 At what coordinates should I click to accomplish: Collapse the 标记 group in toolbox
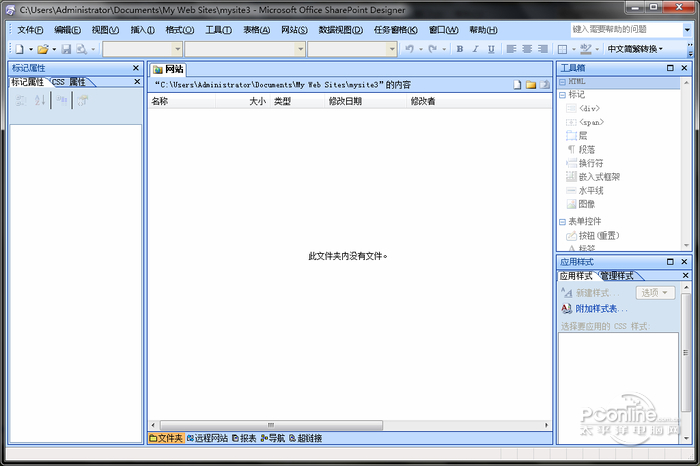(562, 95)
